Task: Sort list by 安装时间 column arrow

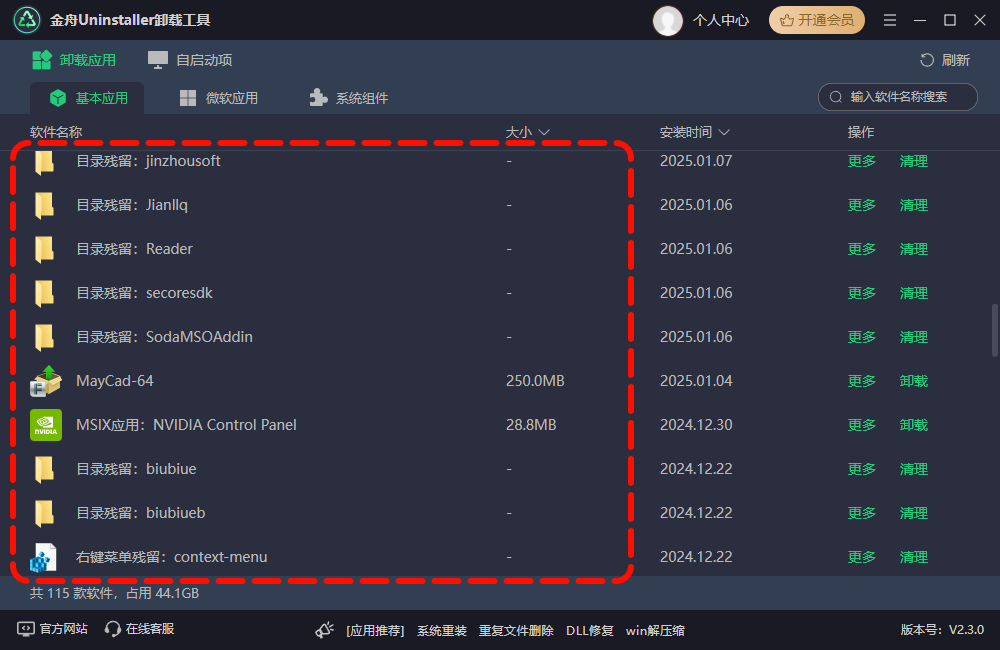Action: pos(724,132)
